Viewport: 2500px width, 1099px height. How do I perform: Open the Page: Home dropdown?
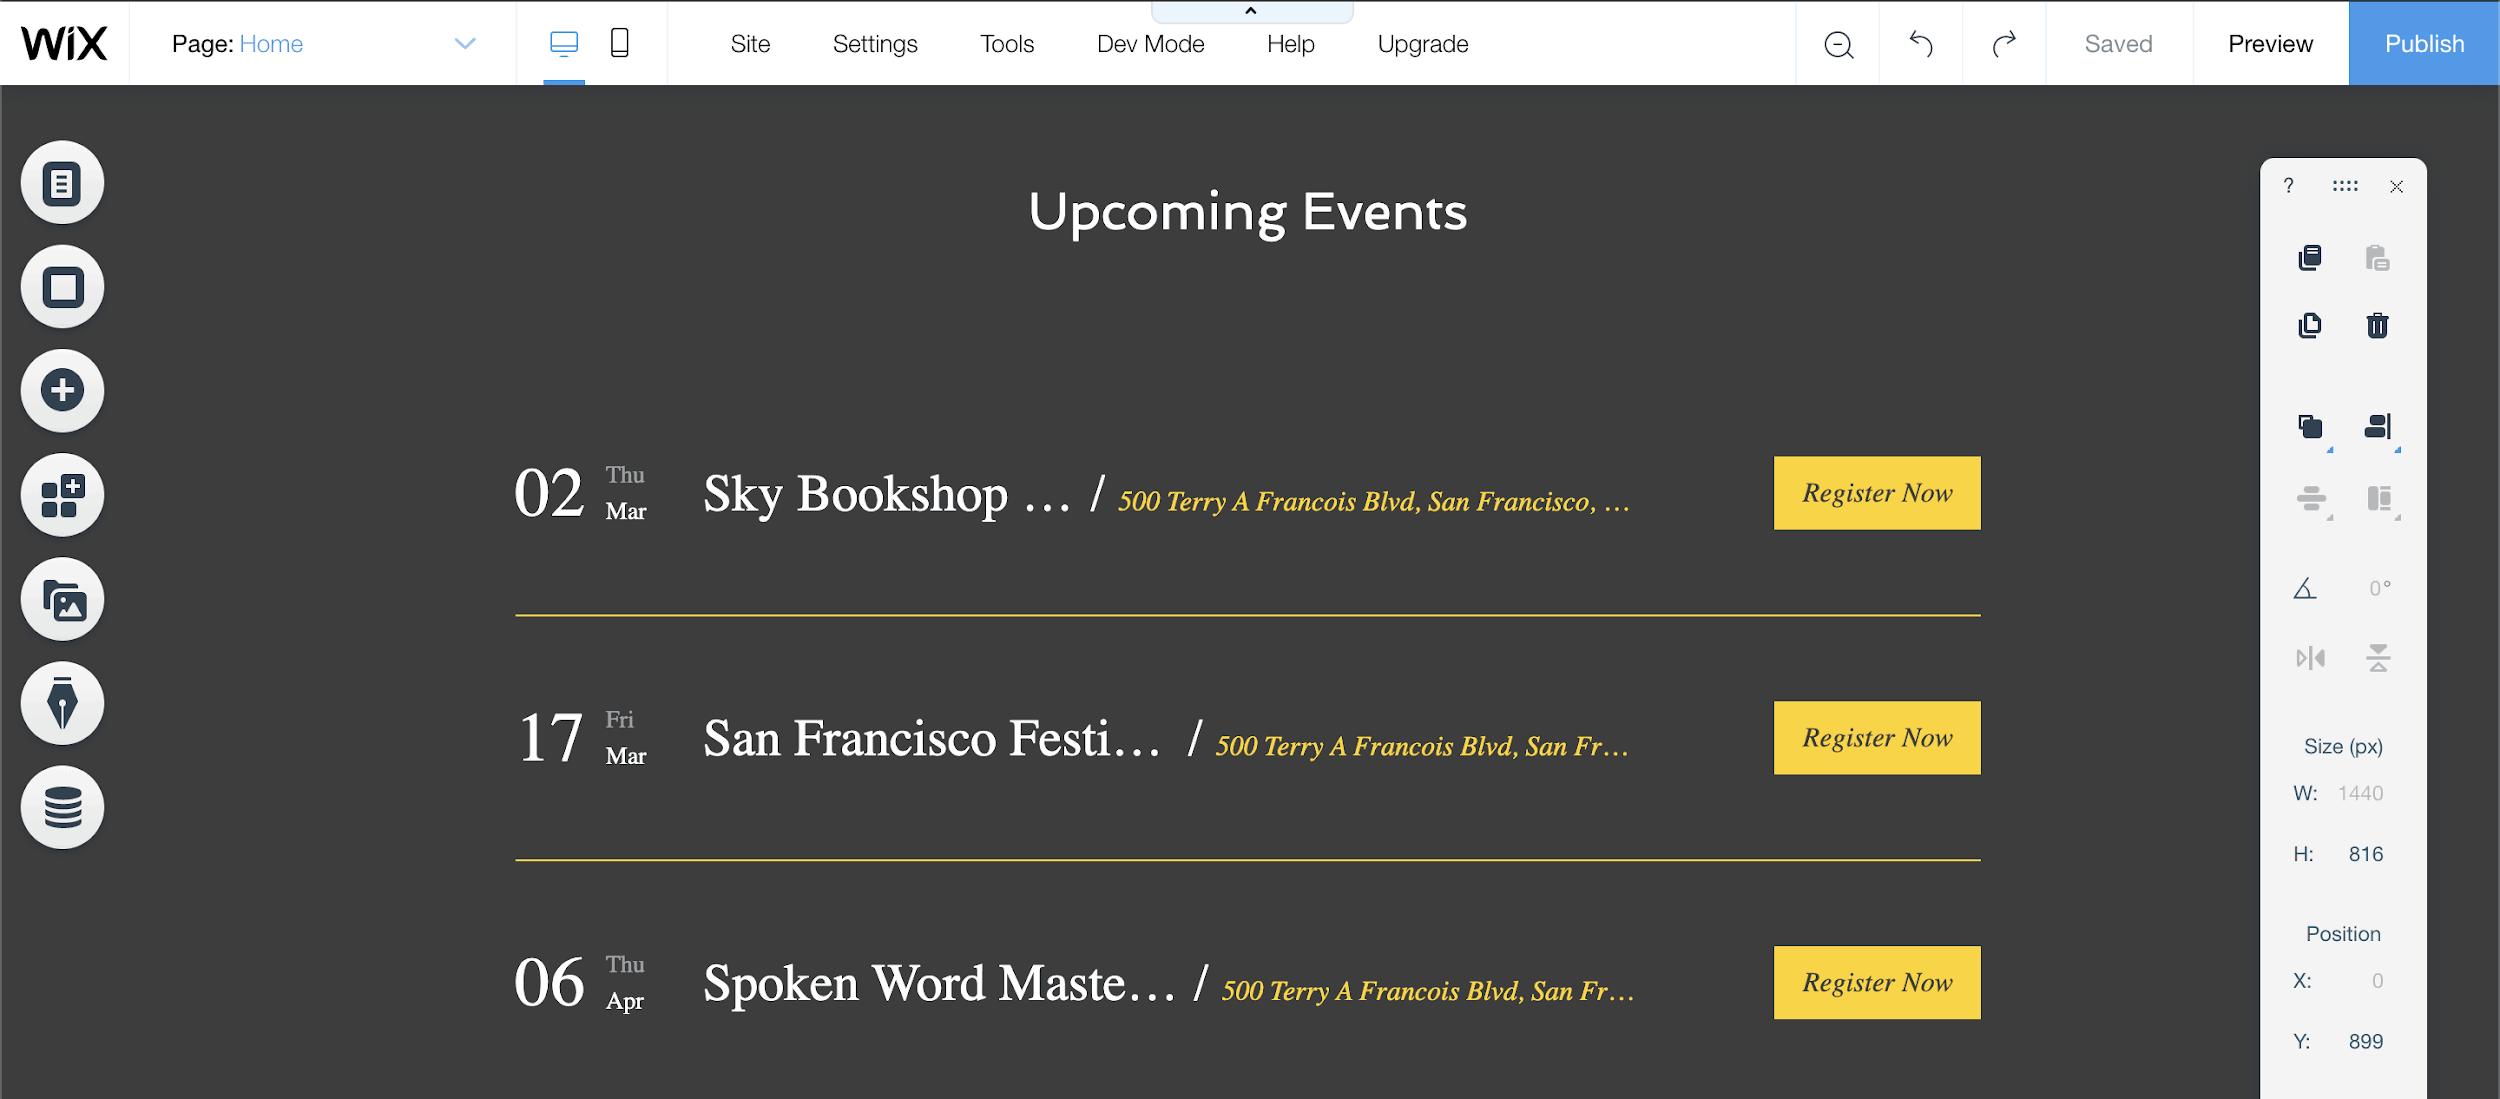pos(322,44)
